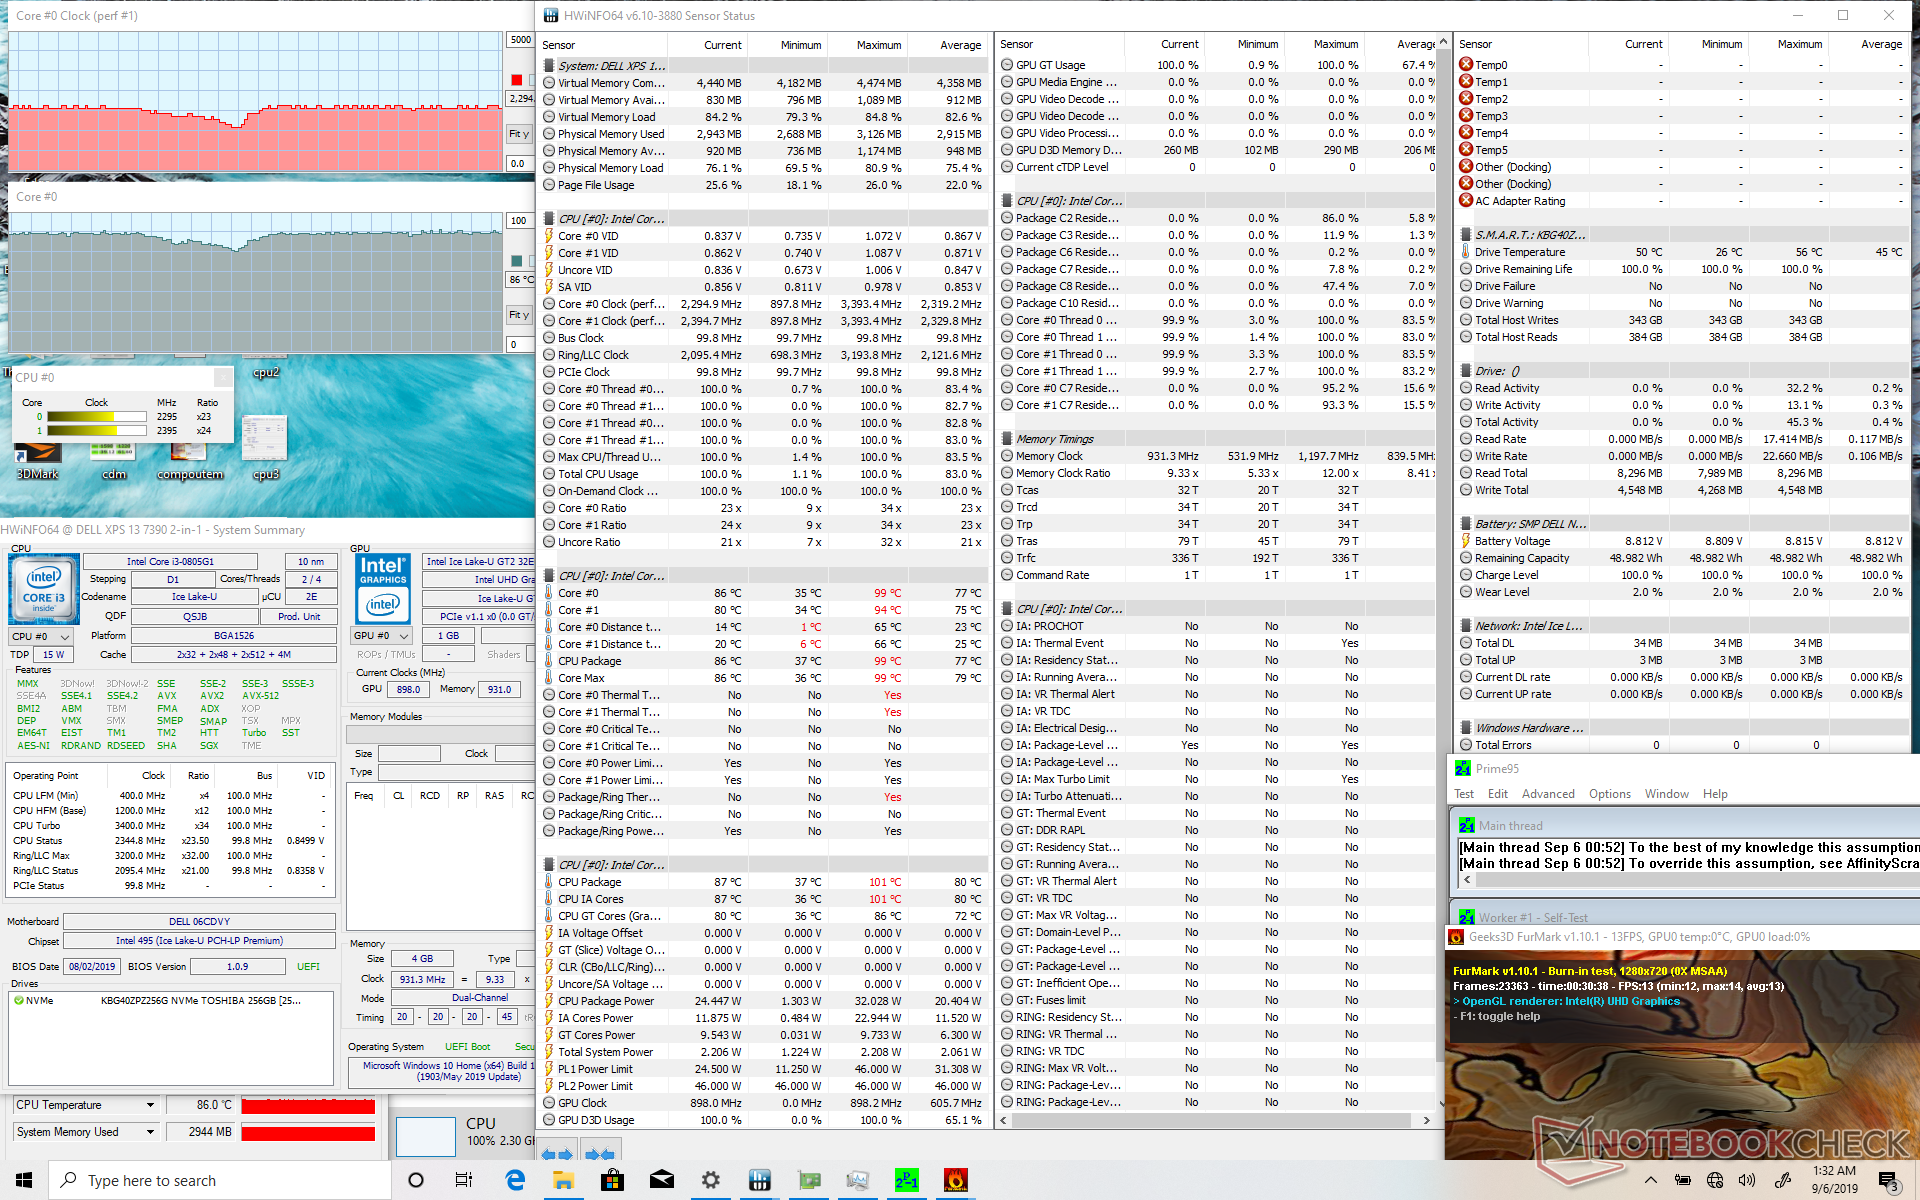1920x1200 pixels.
Task: Close the small CPU #0 clock window
Action: click(224, 377)
